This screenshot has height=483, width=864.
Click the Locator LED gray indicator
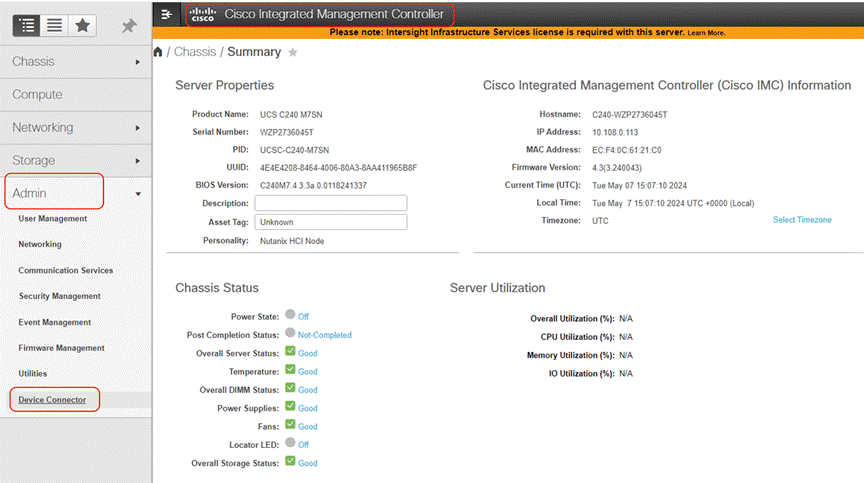point(290,442)
